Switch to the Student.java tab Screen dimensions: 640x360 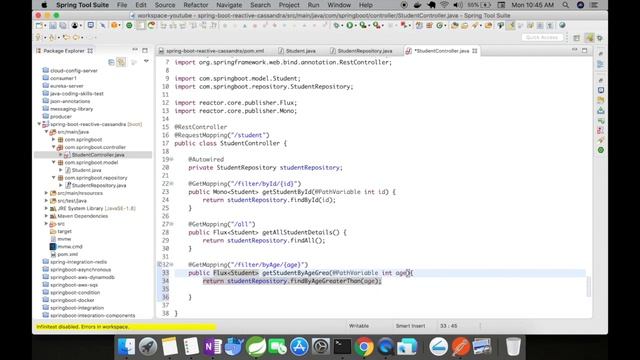[x=297, y=51]
